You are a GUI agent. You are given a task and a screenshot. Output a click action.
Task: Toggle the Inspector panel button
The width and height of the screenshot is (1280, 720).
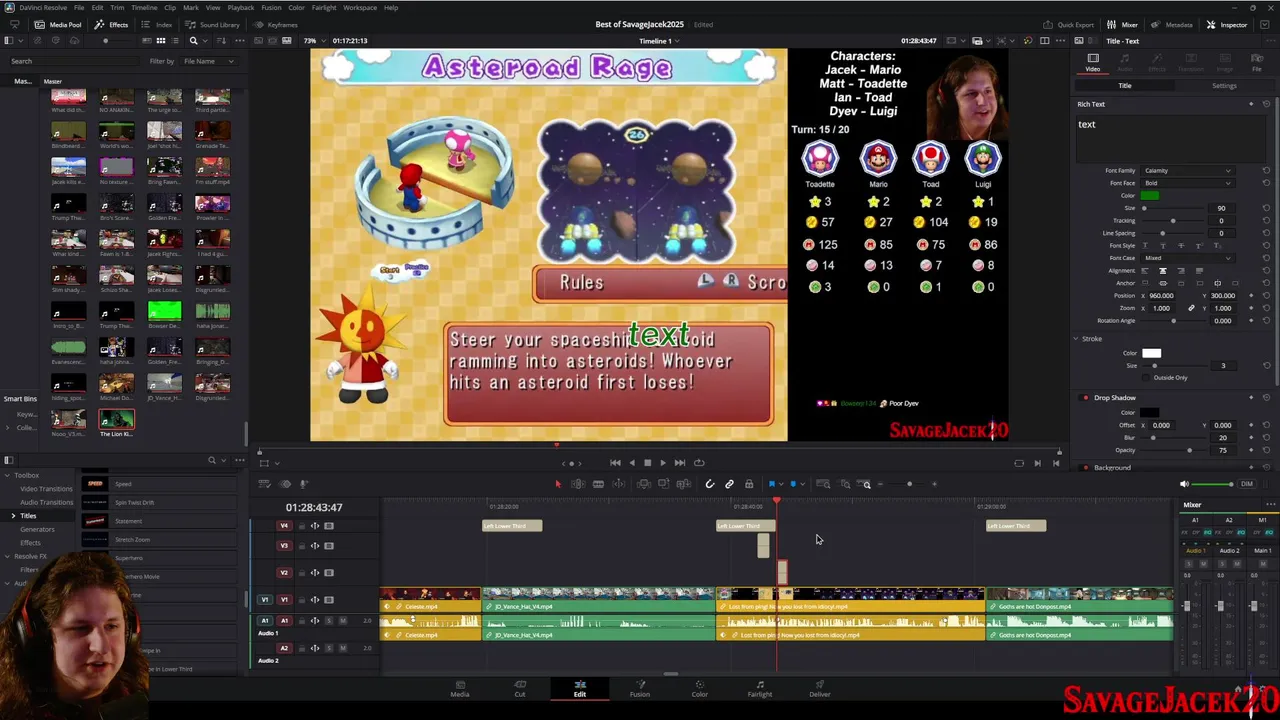point(1227,24)
